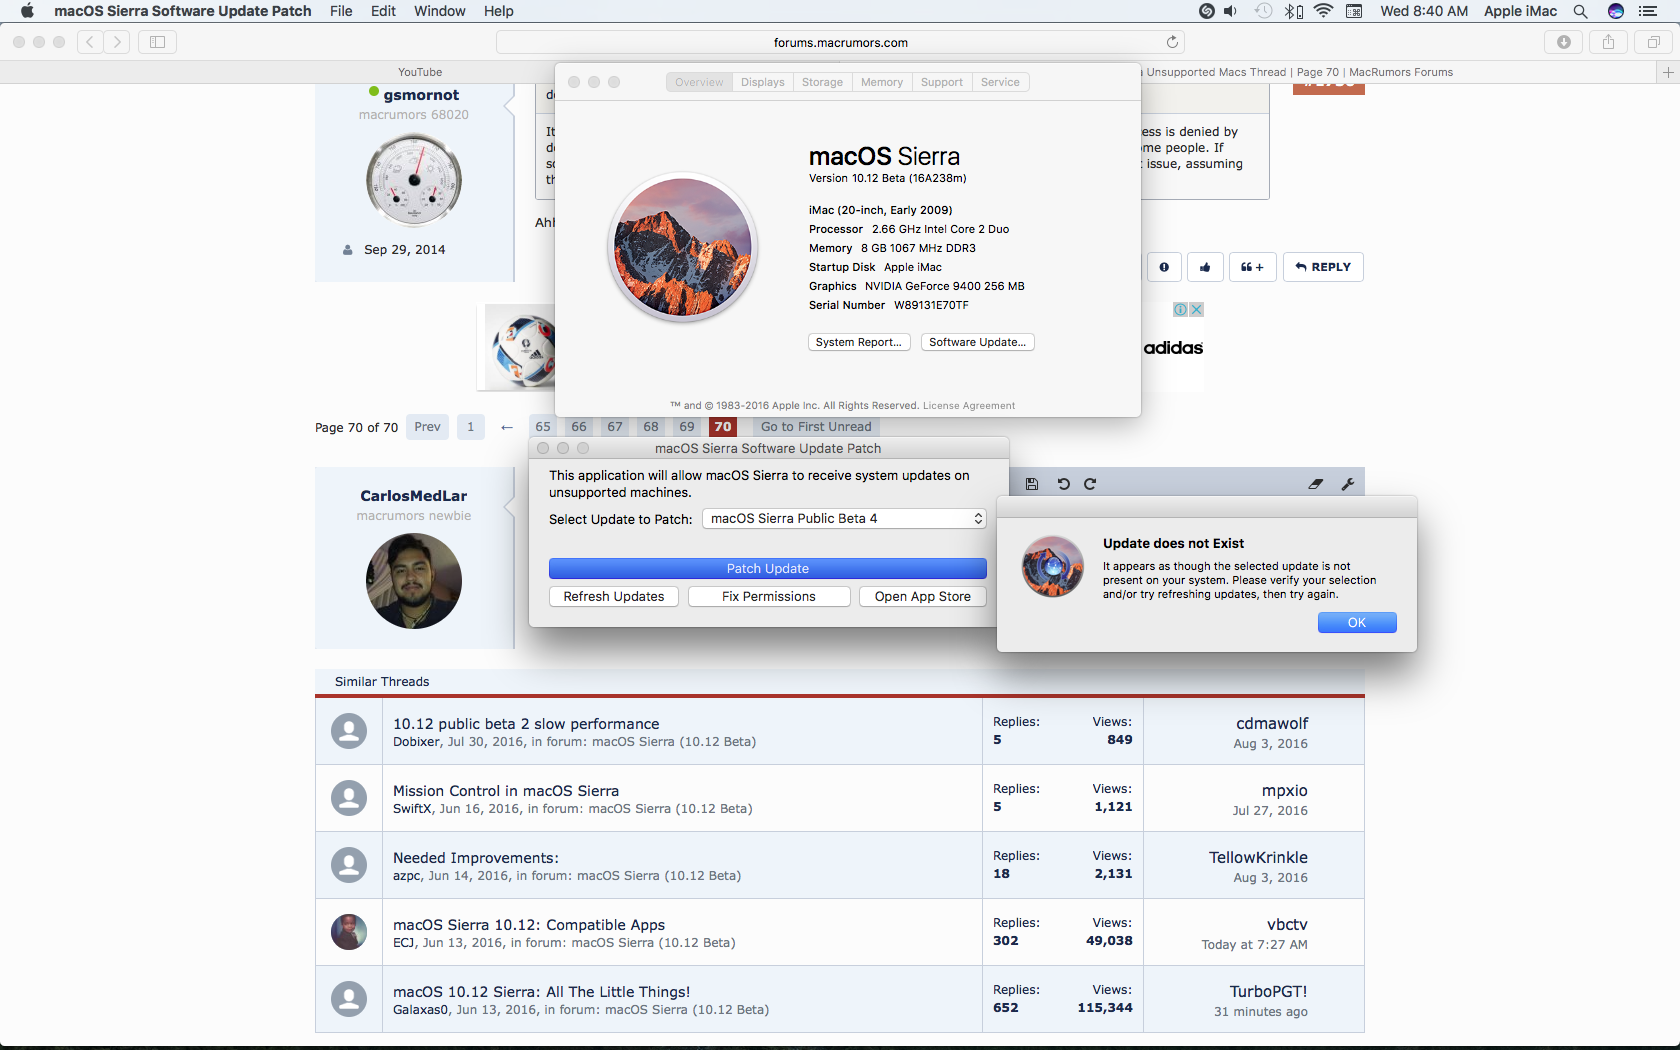This screenshot has width=1680, height=1050.
Task: Click the eraser remove-formatting icon
Action: coord(1316,484)
